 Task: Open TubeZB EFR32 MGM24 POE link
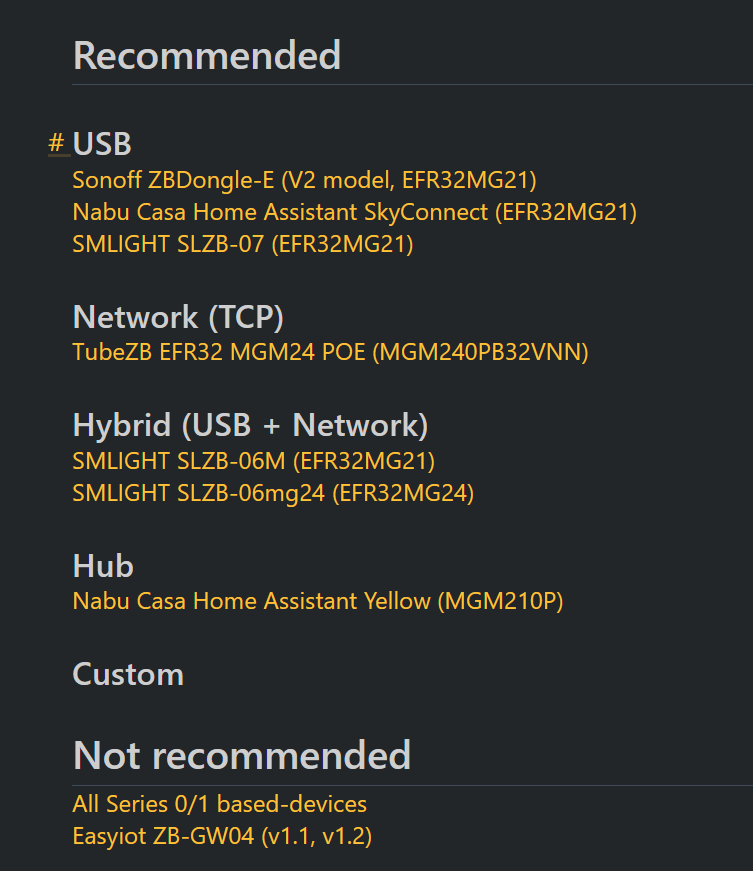330,352
